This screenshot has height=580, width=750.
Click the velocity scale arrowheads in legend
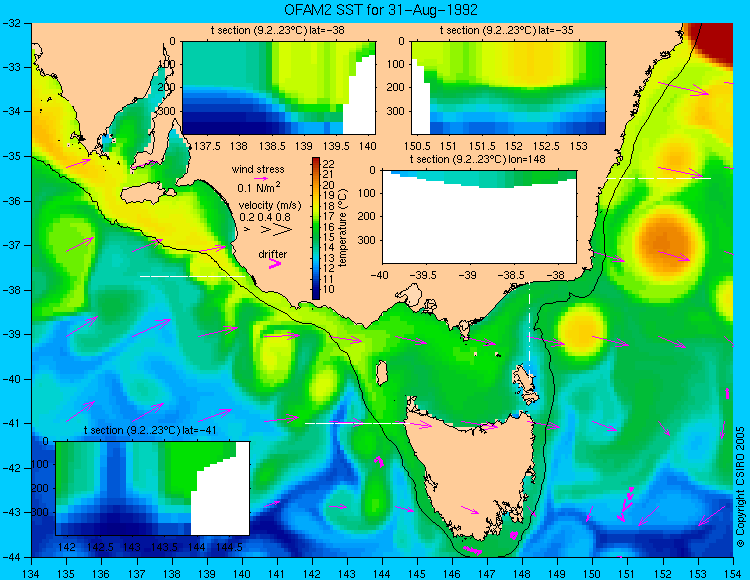click(x=269, y=230)
